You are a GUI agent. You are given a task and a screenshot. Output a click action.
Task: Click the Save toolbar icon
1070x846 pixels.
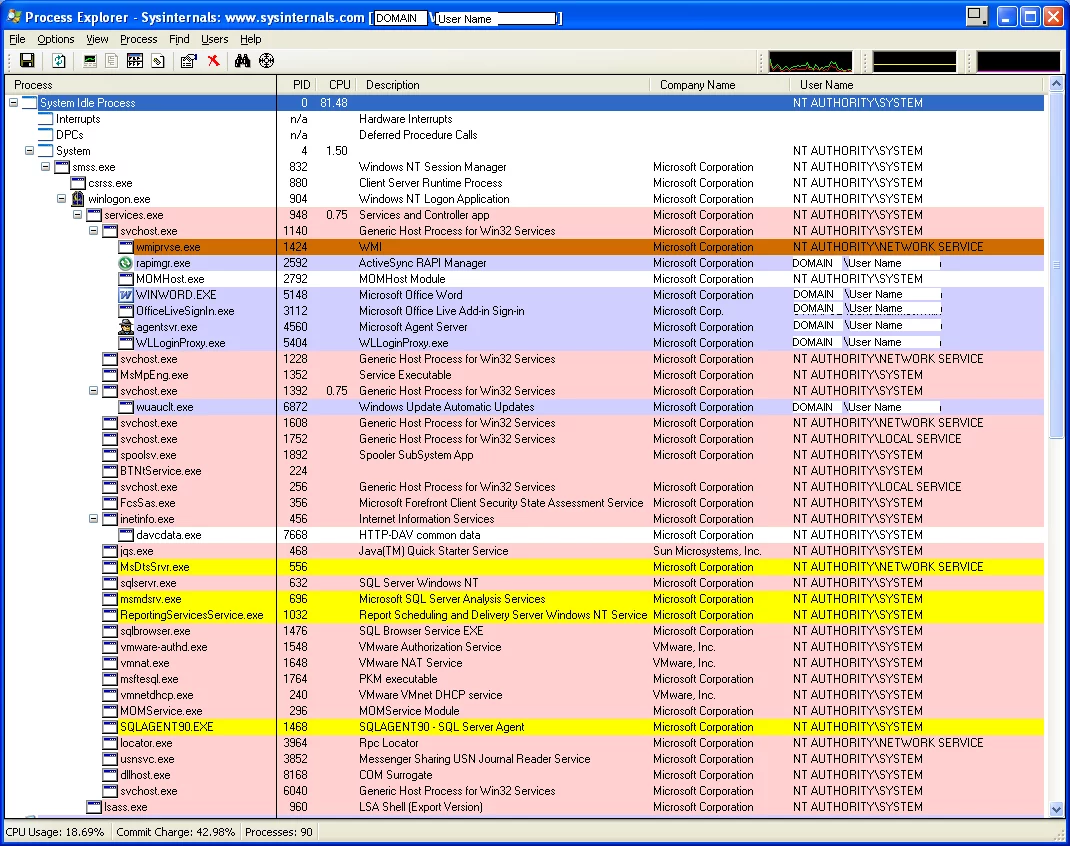tap(27, 62)
